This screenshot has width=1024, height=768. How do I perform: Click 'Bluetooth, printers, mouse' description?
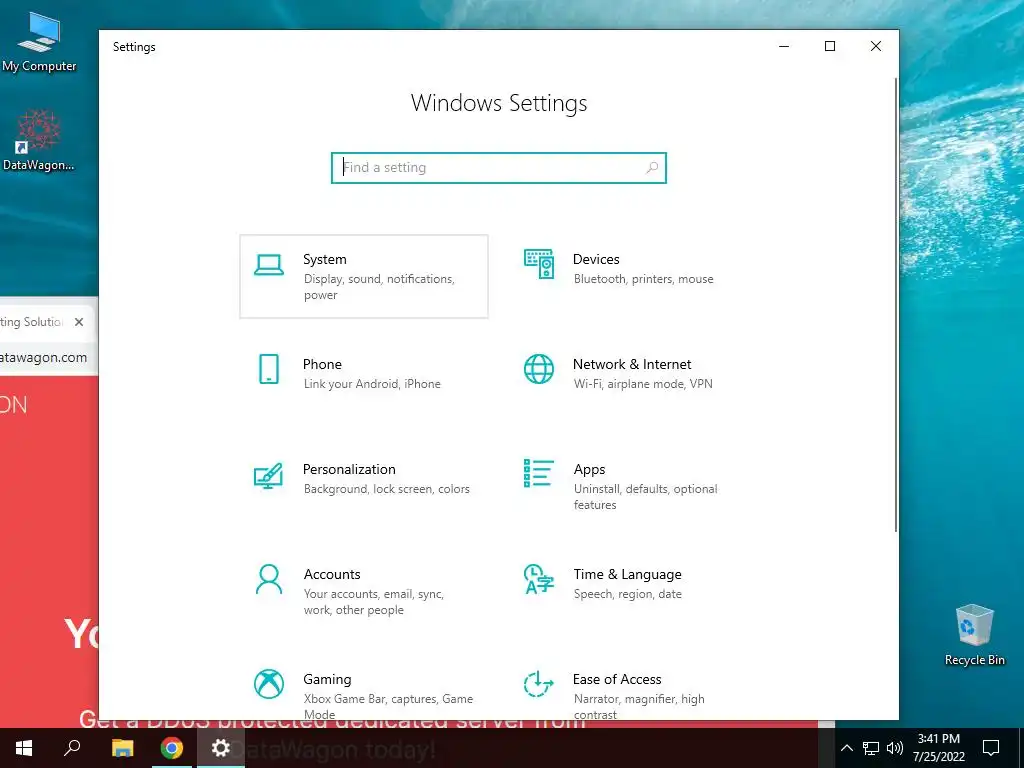coord(643,279)
